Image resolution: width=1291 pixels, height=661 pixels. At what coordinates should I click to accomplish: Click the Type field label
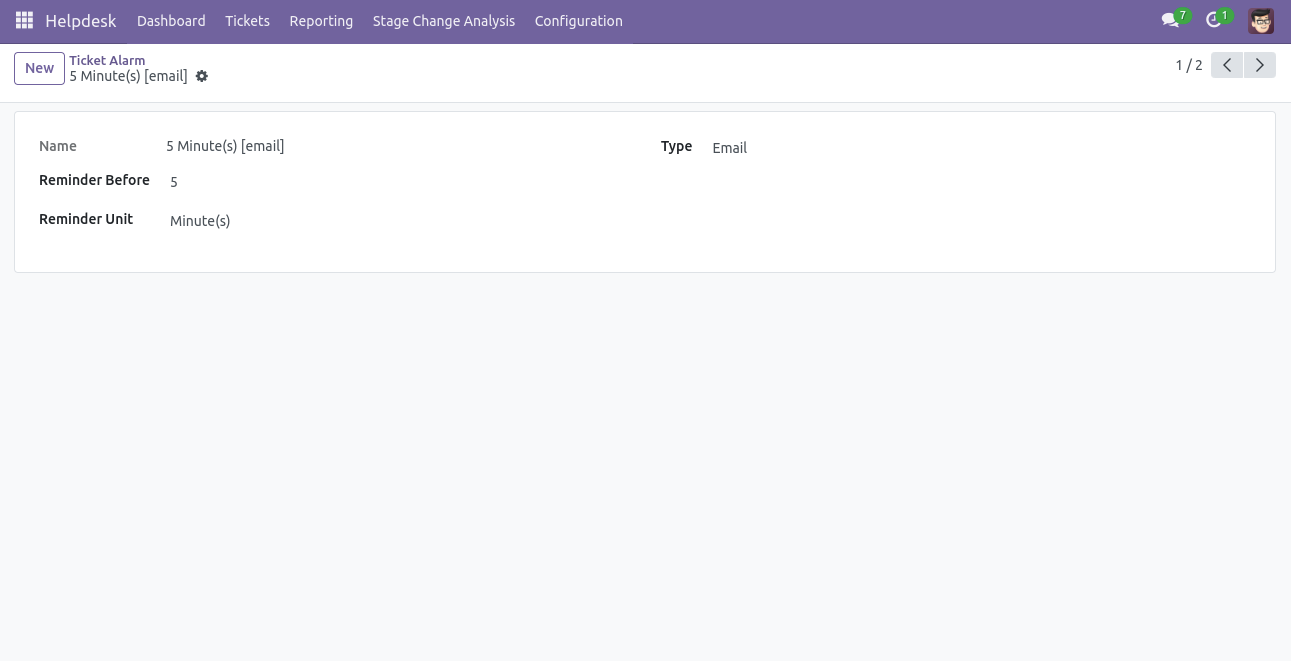point(676,146)
